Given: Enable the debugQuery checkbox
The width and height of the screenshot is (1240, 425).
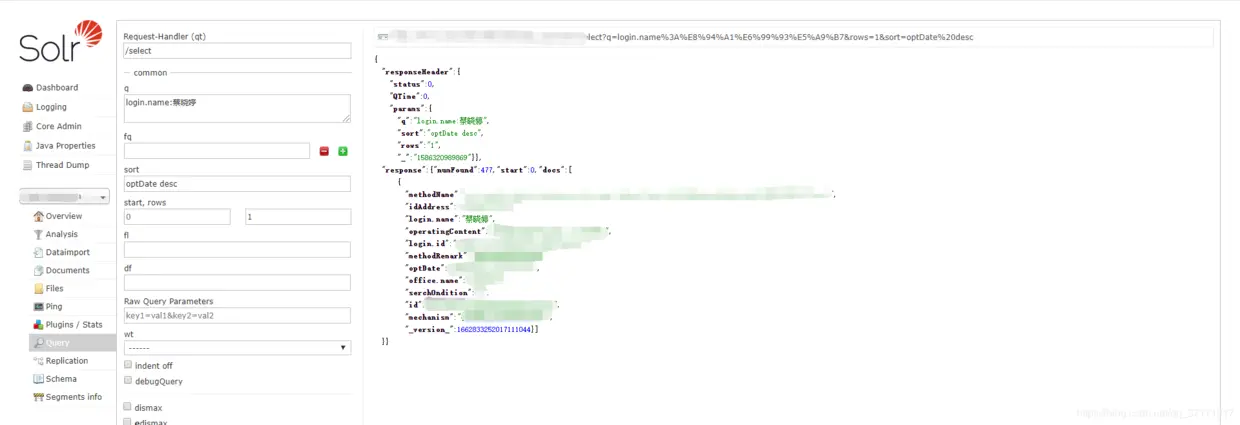Looking at the screenshot, I should pos(128,380).
